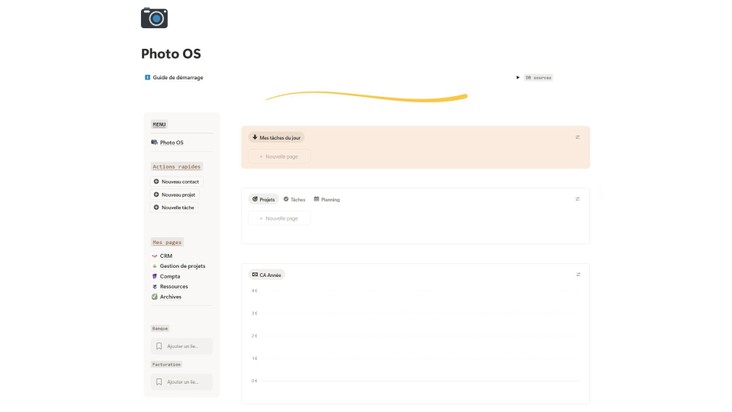Click Nouvelle page under the Projets tab
732x412 pixels.
279,218
